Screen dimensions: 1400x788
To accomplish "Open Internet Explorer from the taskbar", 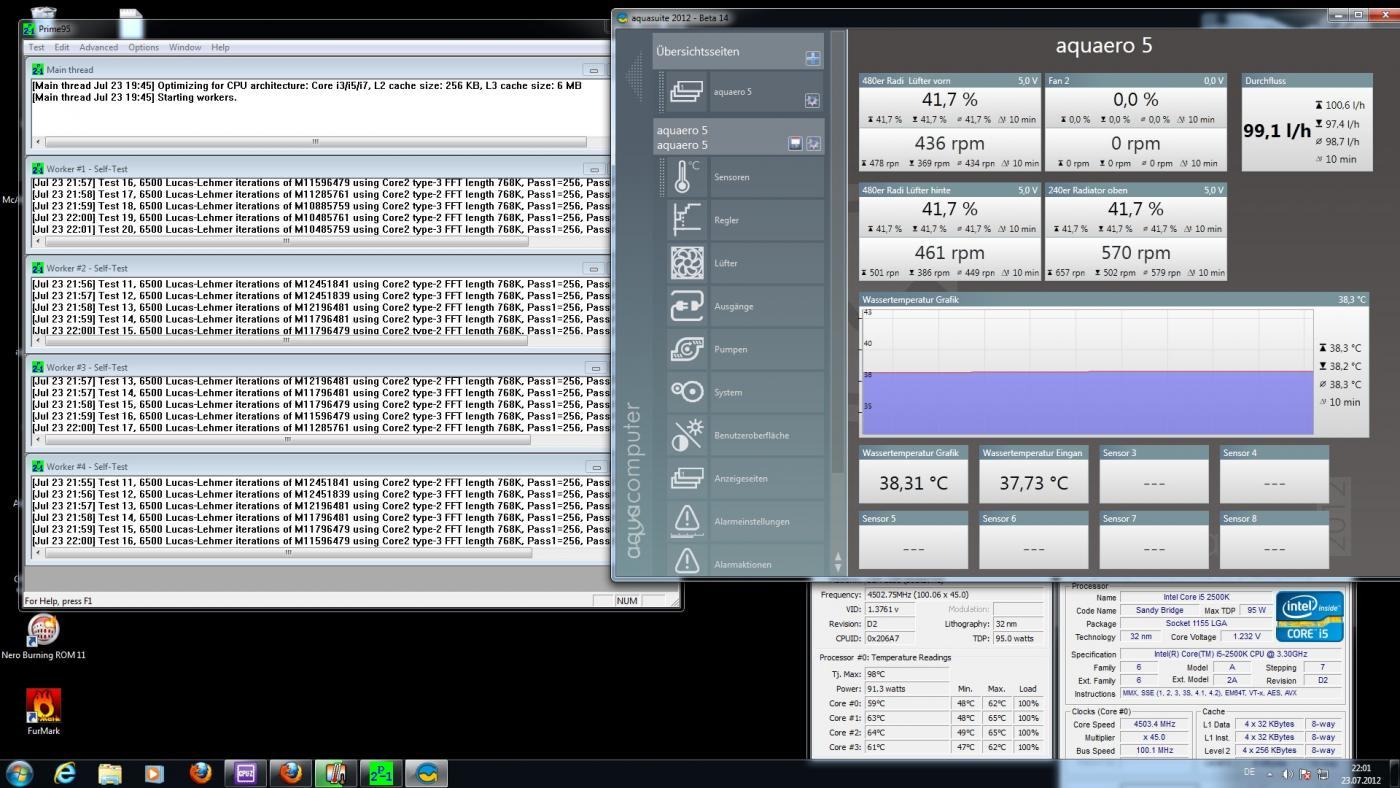I will click(x=65, y=773).
